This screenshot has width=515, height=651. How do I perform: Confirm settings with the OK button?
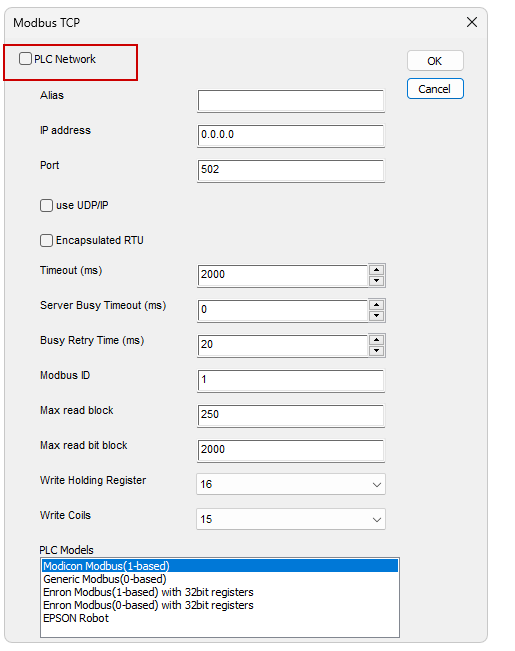click(x=435, y=61)
